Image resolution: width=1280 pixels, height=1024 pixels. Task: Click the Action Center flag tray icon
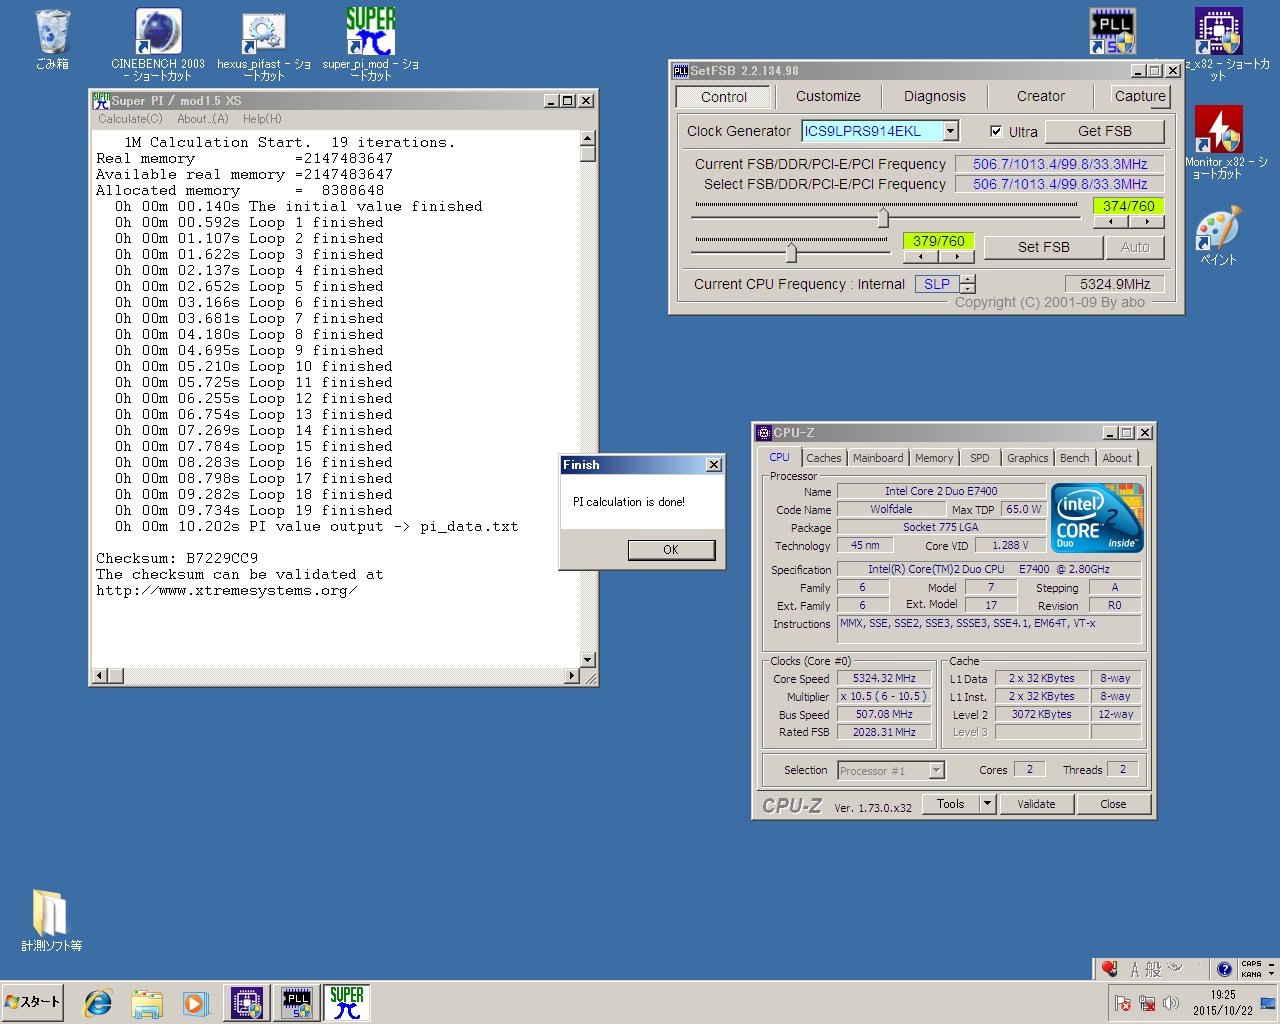coord(1123,1003)
